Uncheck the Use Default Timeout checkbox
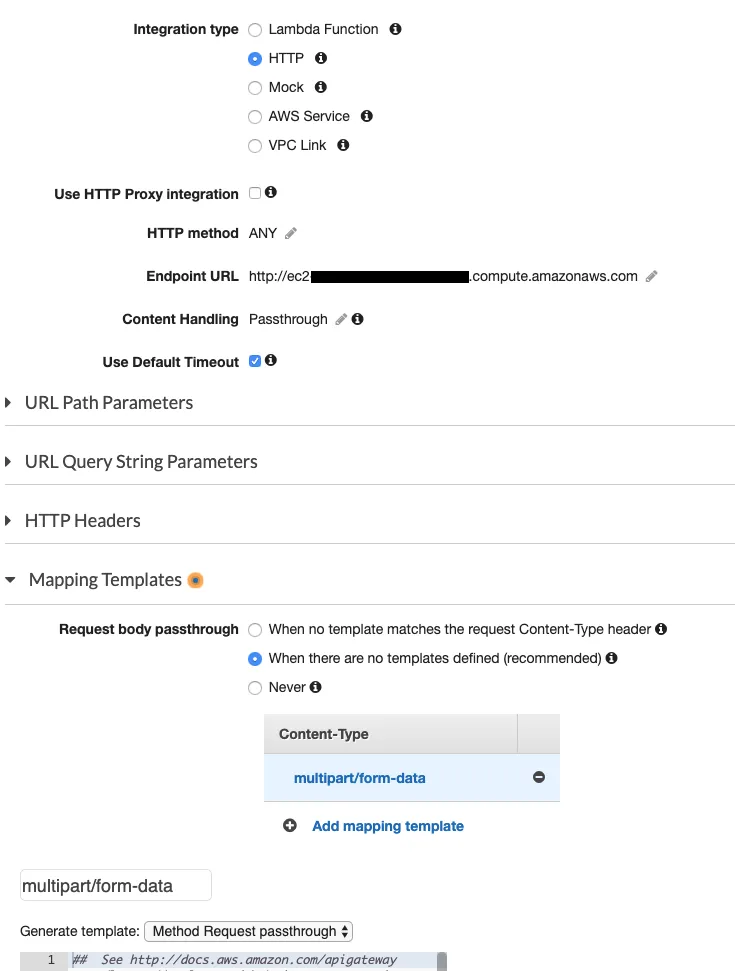The width and height of the screenshot is (735, 971). [x=255, y=361]
